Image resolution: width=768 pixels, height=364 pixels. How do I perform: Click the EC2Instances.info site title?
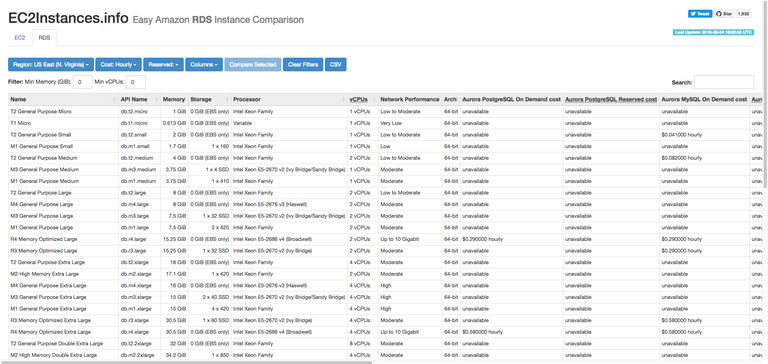pyautogui.click(x=68, y=19)
